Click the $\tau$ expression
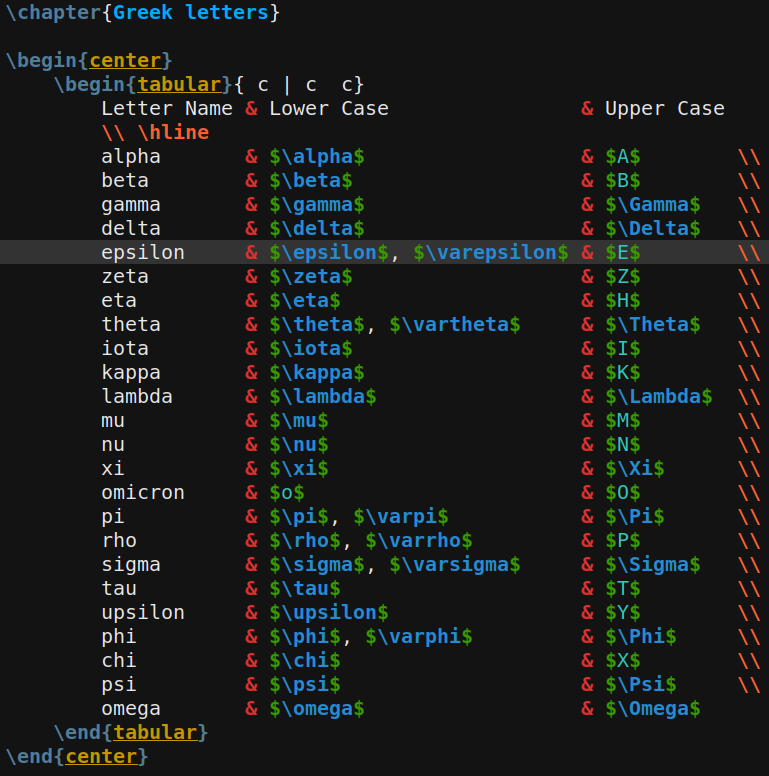This screenshot has width=769, height=776. point(305,588)
